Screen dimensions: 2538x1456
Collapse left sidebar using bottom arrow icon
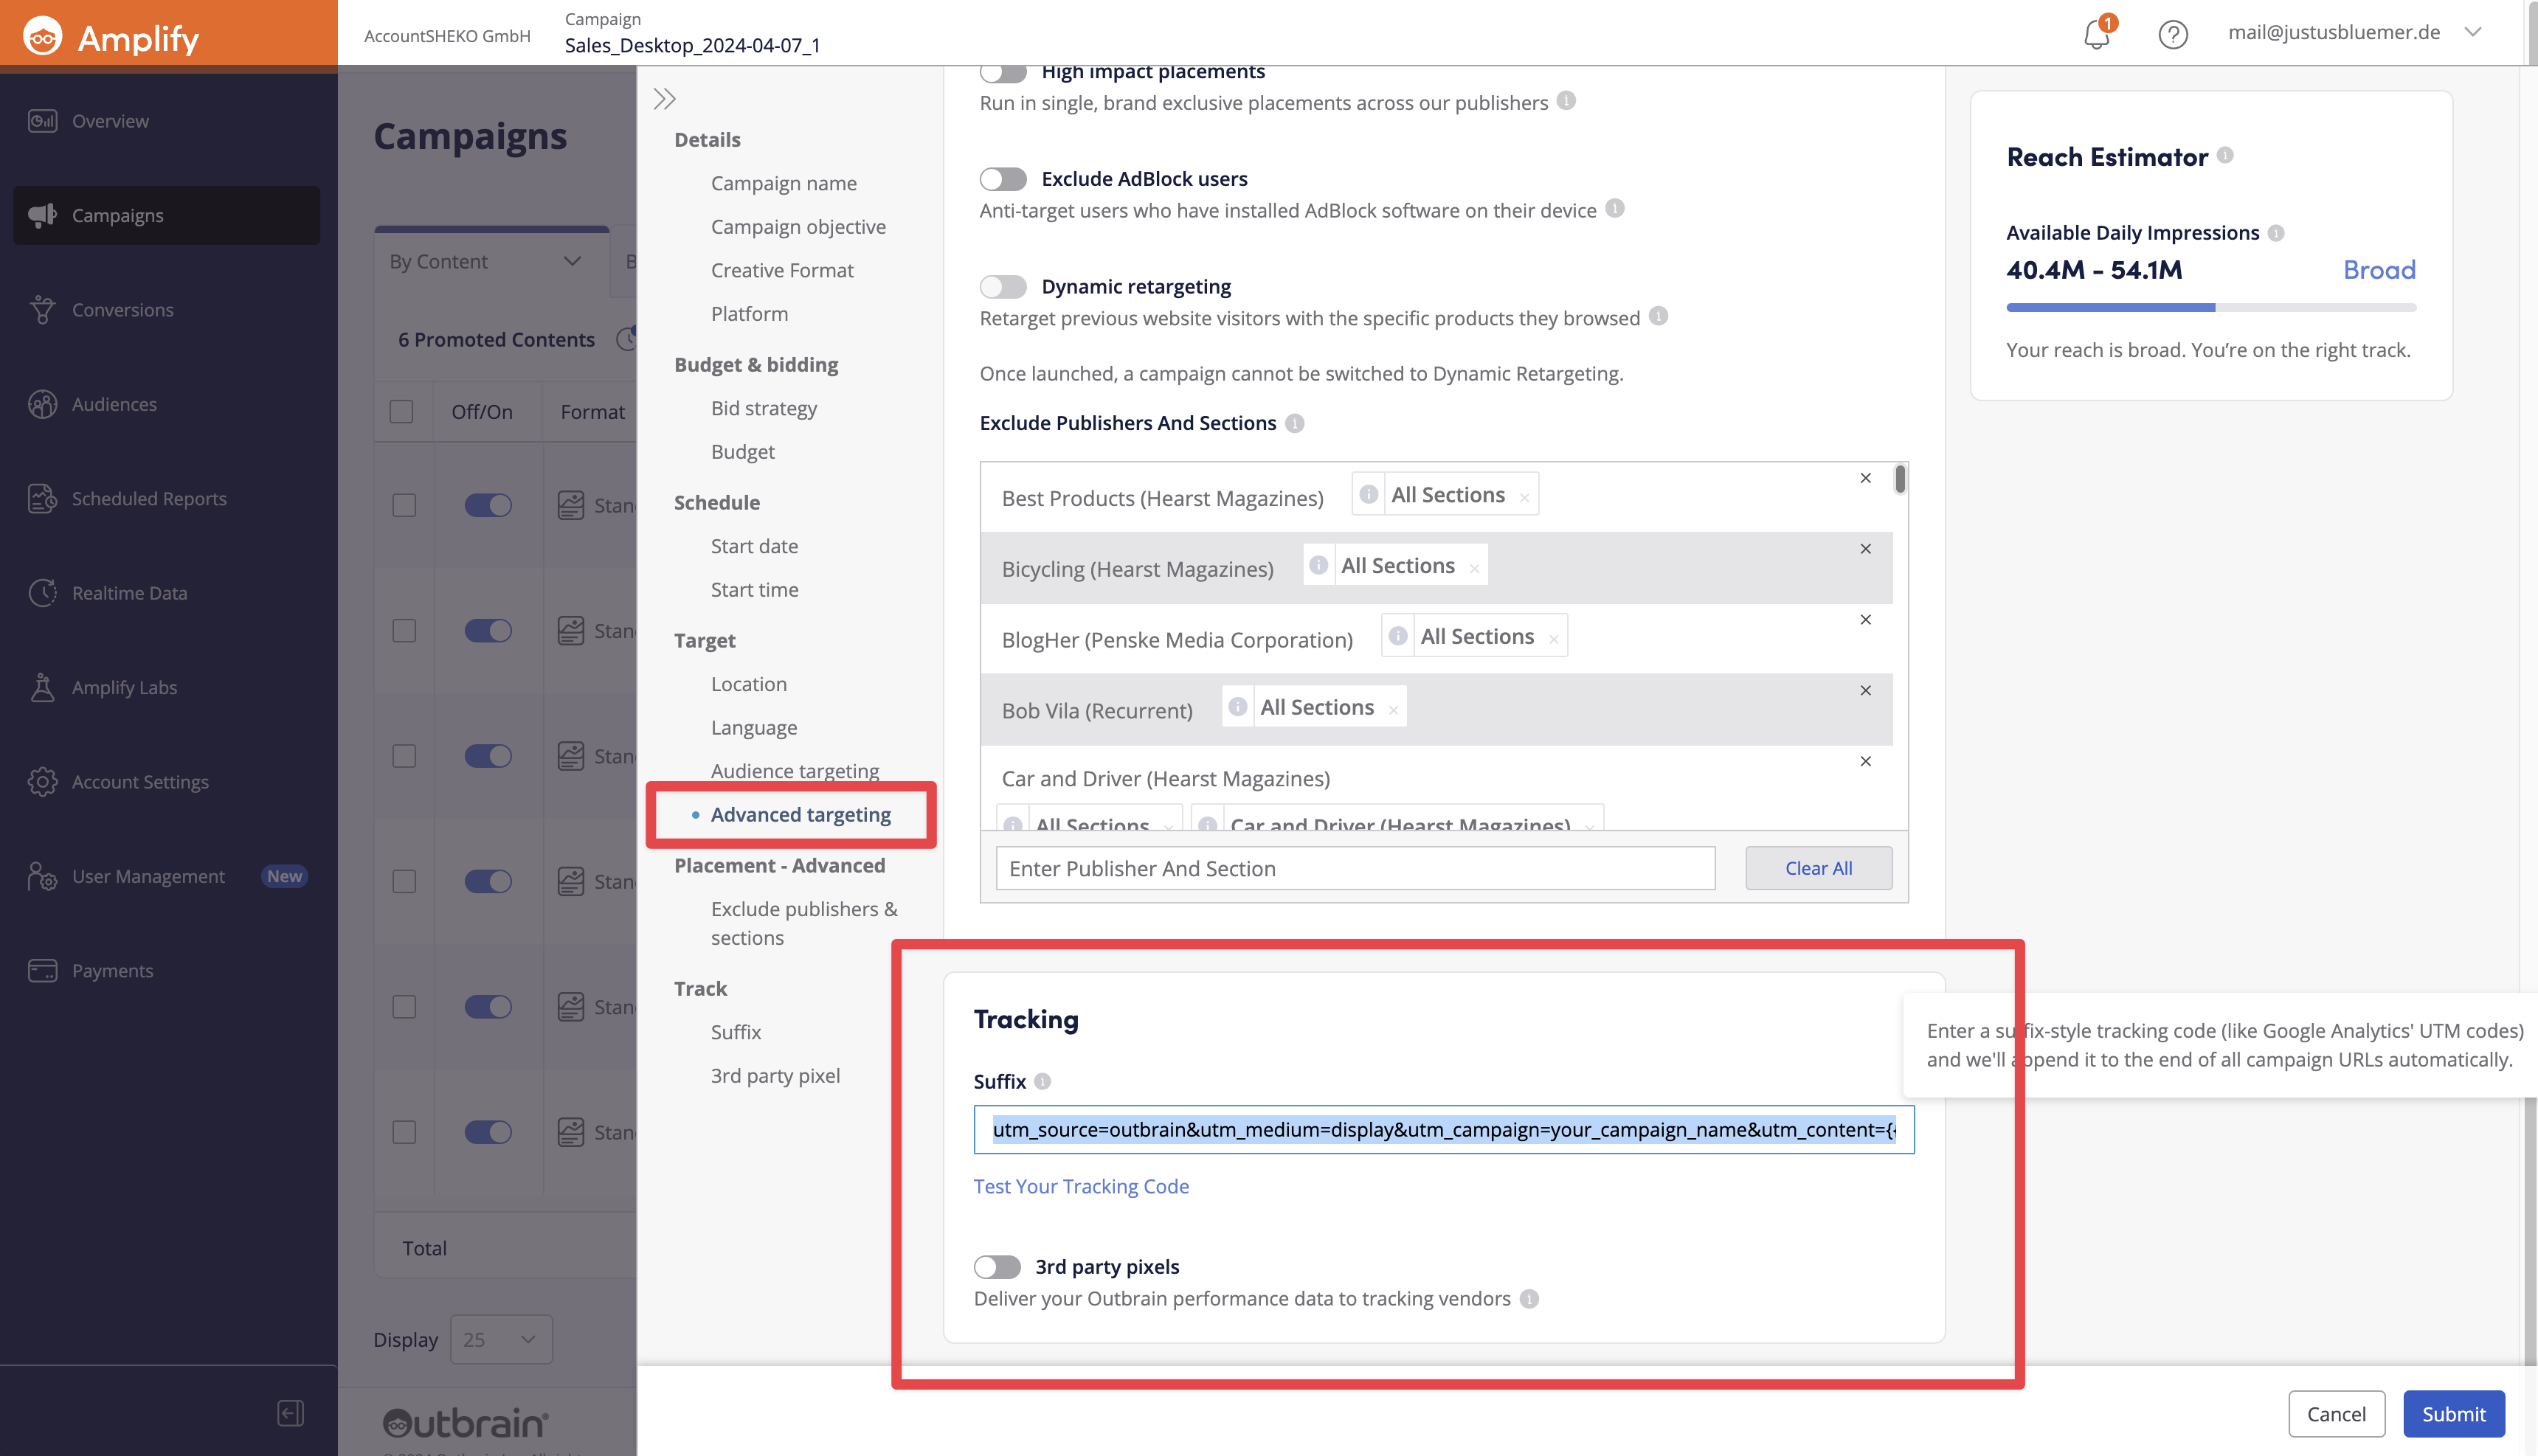click(x=290, y=1413)
